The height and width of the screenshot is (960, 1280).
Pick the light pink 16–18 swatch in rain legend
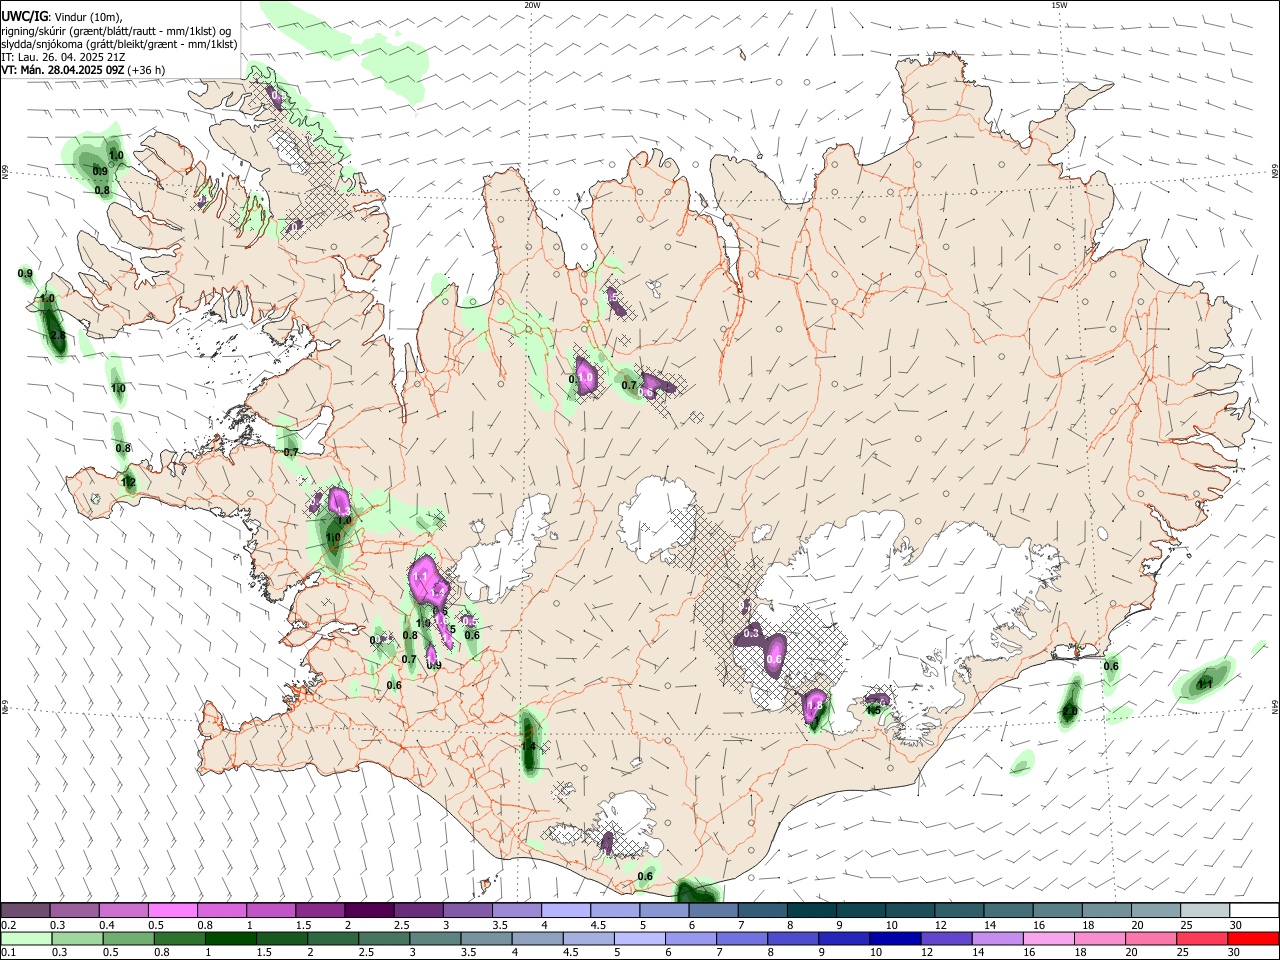1049,938
